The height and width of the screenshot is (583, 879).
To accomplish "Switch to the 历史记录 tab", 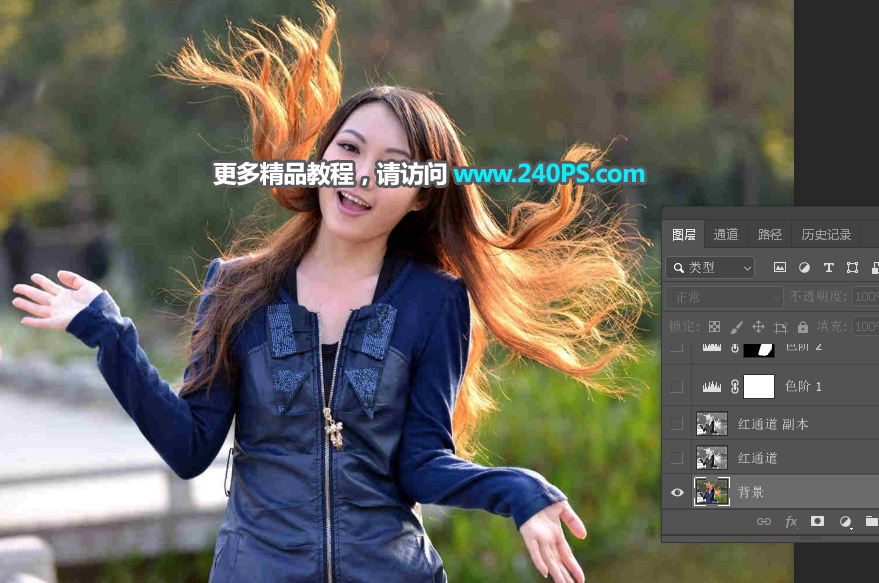I will point(826,234).
